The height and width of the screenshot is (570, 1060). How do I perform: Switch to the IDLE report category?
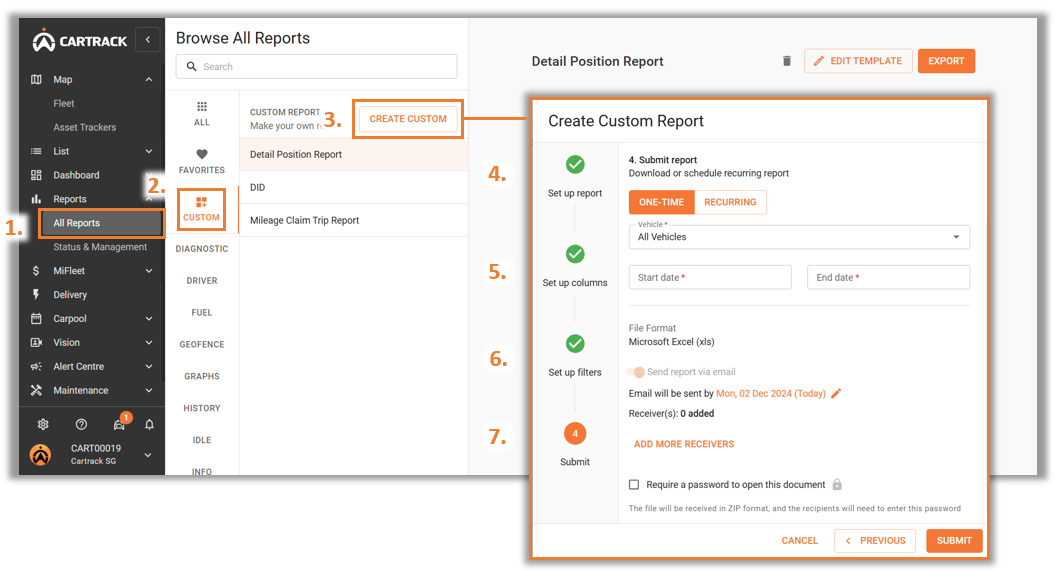coord(201,440)
